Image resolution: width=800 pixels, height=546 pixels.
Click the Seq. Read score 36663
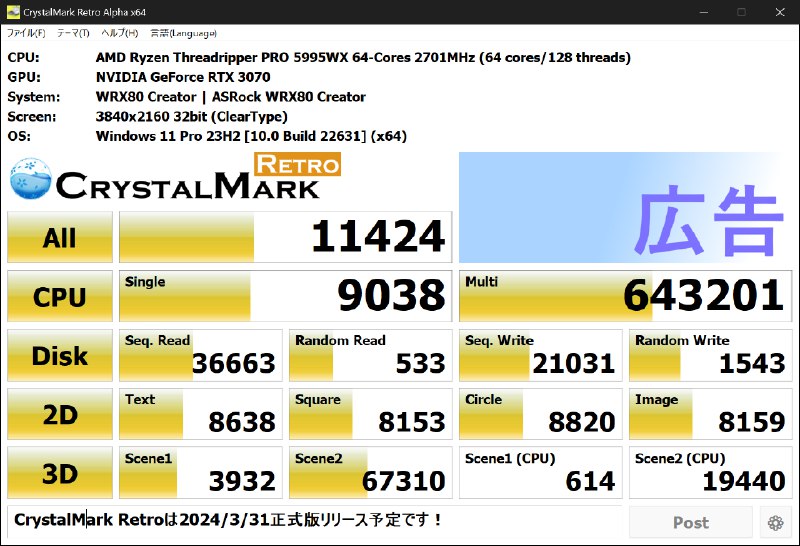click(201, 355)
